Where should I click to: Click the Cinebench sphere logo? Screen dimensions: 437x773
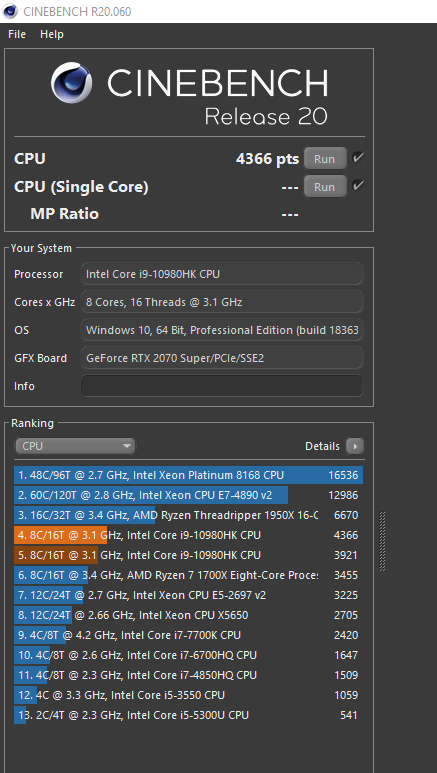pyautogui.click(x=72, y=83)
